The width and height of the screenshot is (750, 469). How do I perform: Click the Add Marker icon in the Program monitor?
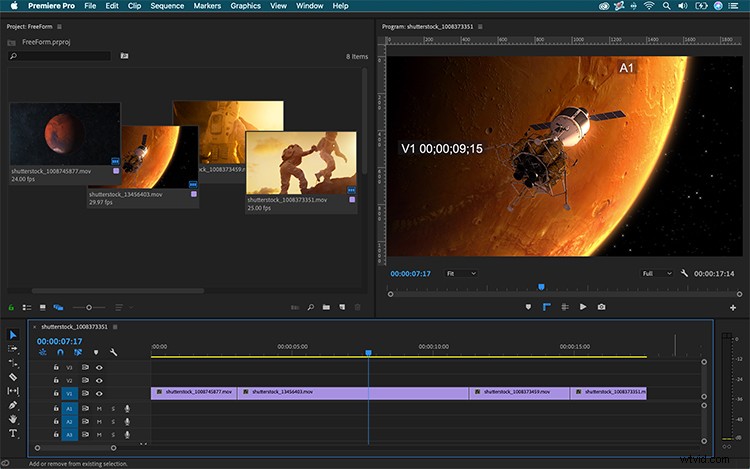tap(528, 307)
